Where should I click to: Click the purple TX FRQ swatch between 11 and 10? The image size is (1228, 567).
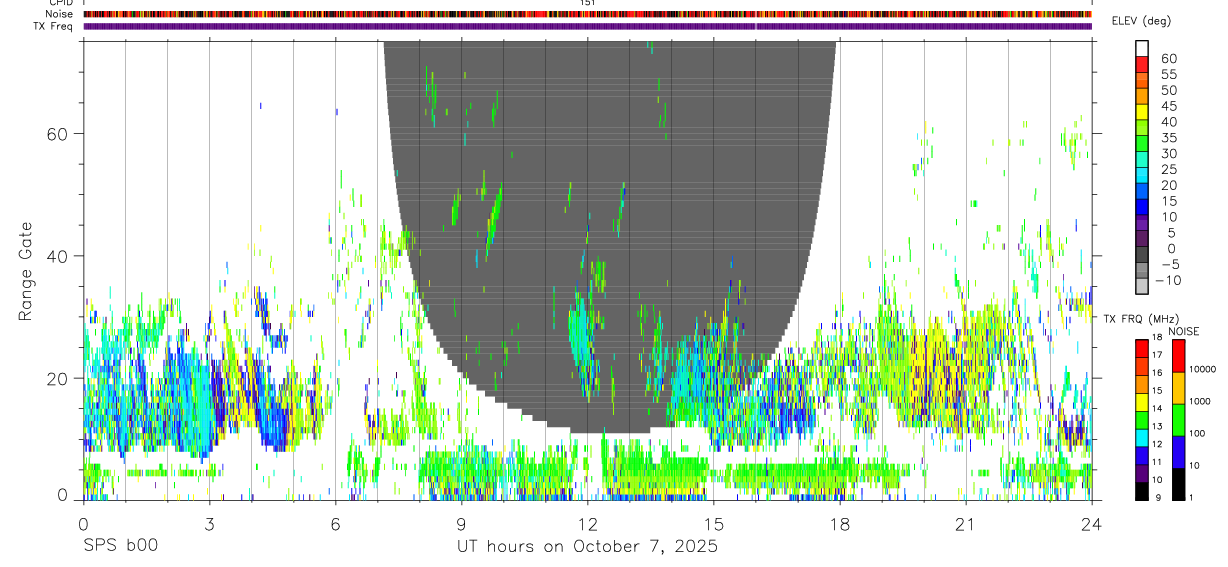point(1142,473)
